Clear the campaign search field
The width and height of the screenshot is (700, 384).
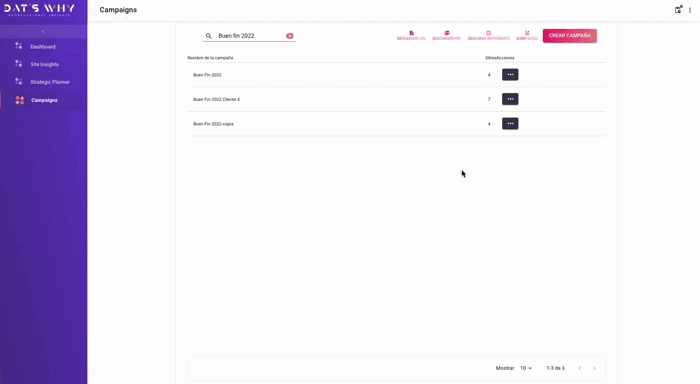(x=290, y=36)
